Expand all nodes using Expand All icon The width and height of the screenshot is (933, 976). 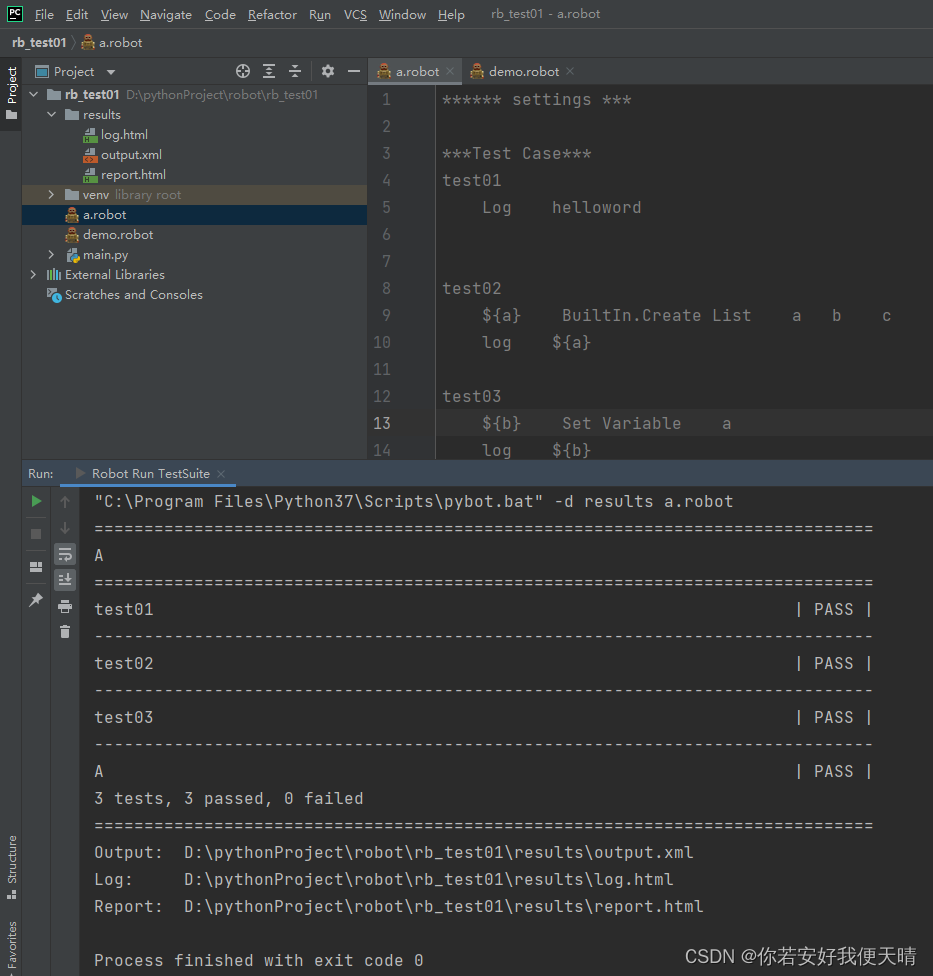pos(268,71)
